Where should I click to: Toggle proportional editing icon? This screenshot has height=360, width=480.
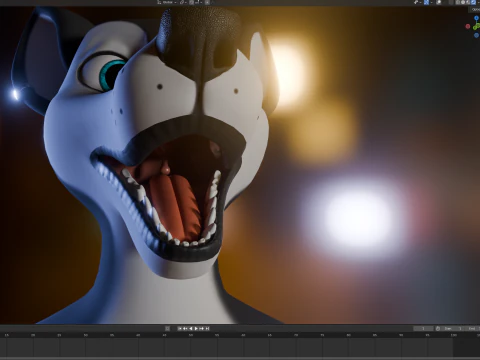coord(207,2)
